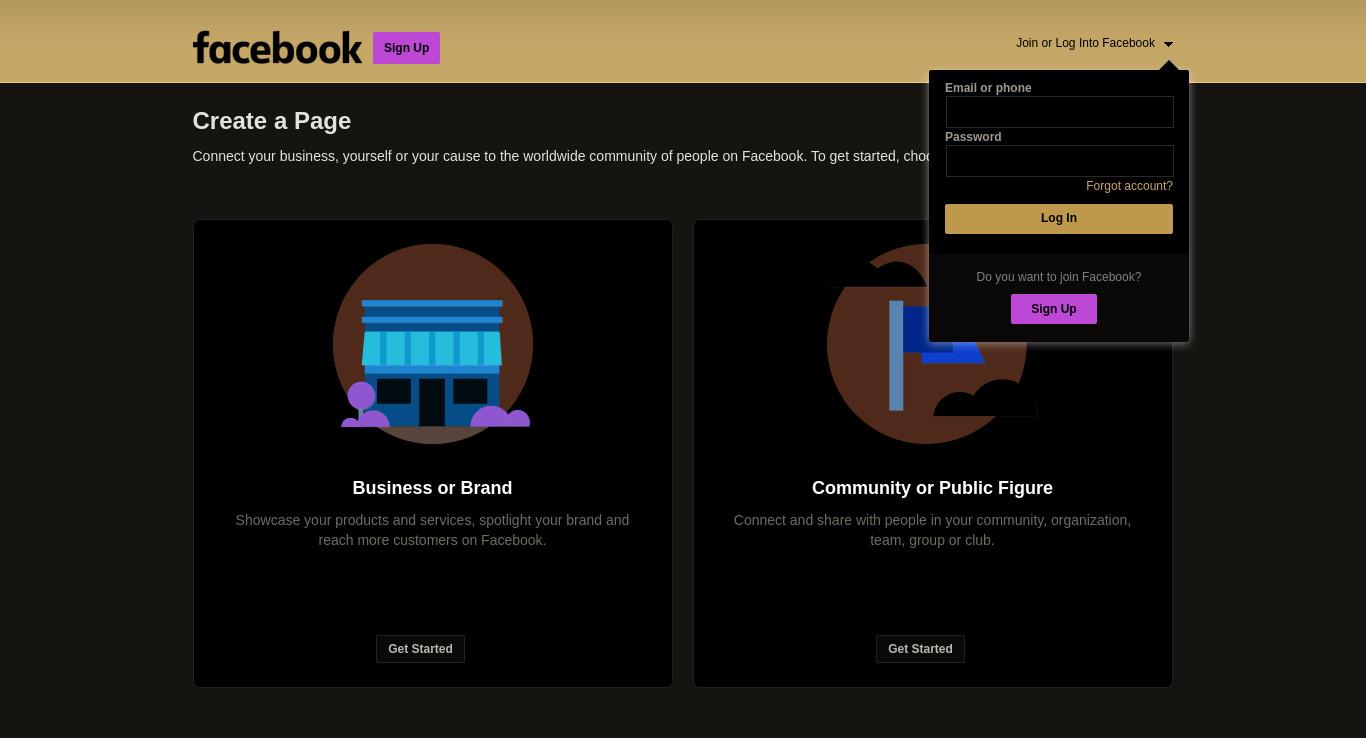1366x738 pixels.
Task: Click the Email or phone label
Action: coord(988,88)
